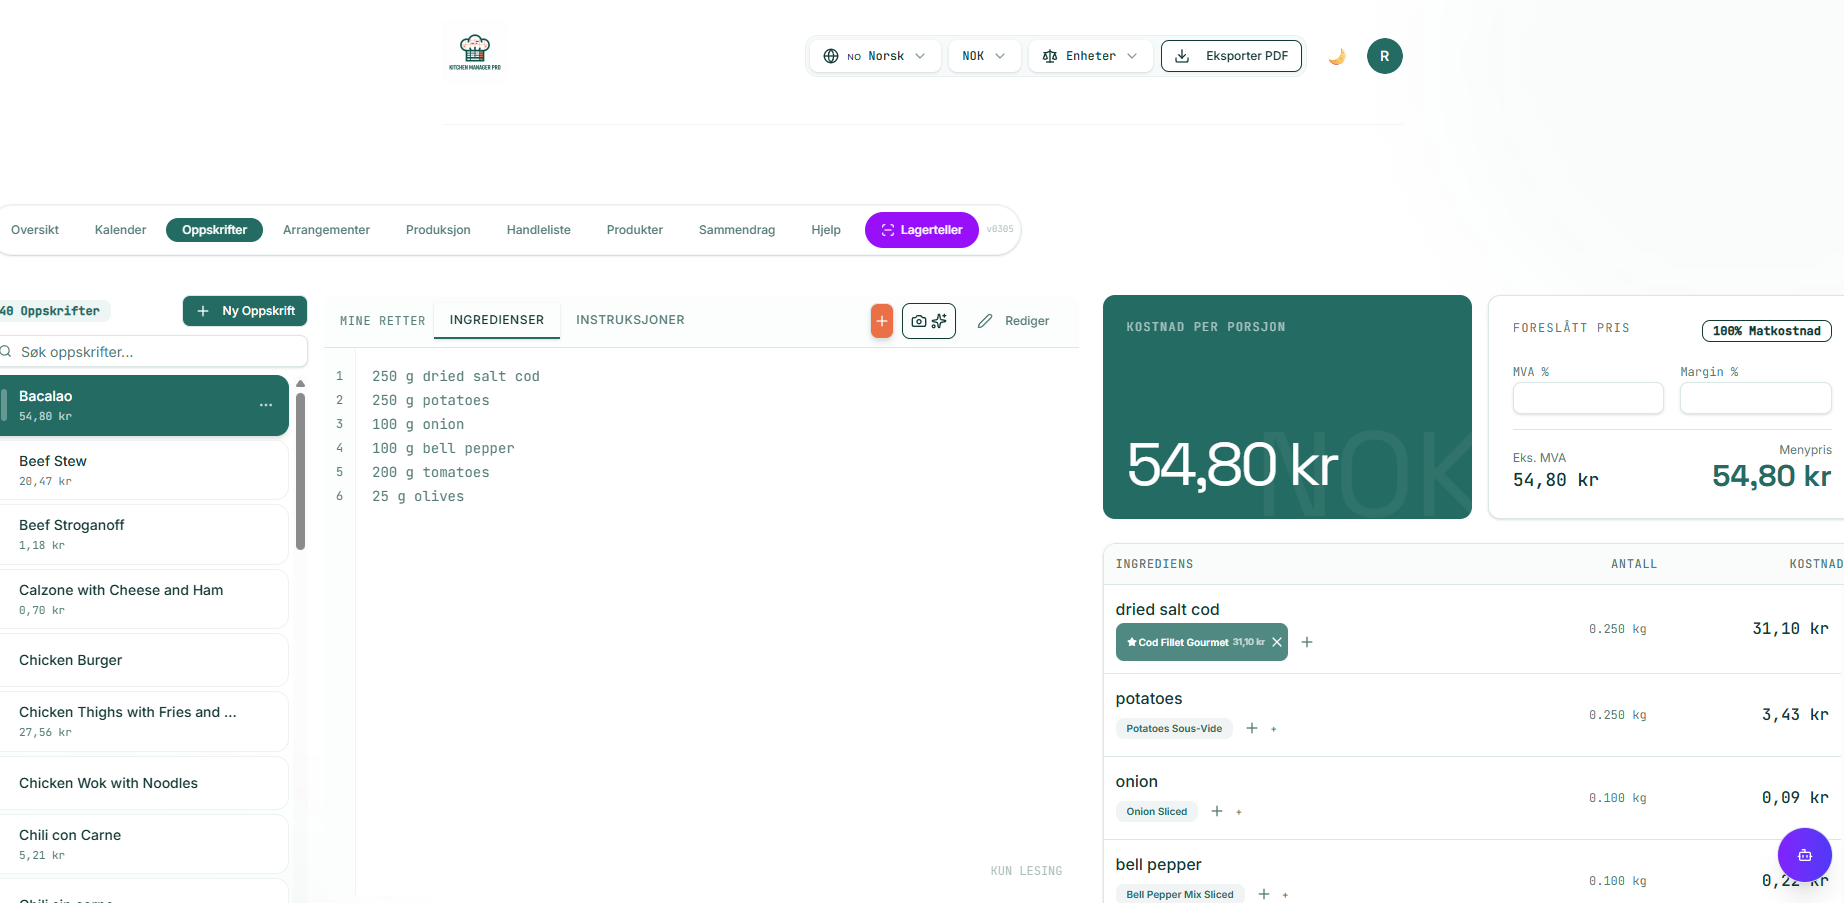This screenshot has width=1844, height=903.
Task: Add product to dried salt cod
Action: 1307,642
